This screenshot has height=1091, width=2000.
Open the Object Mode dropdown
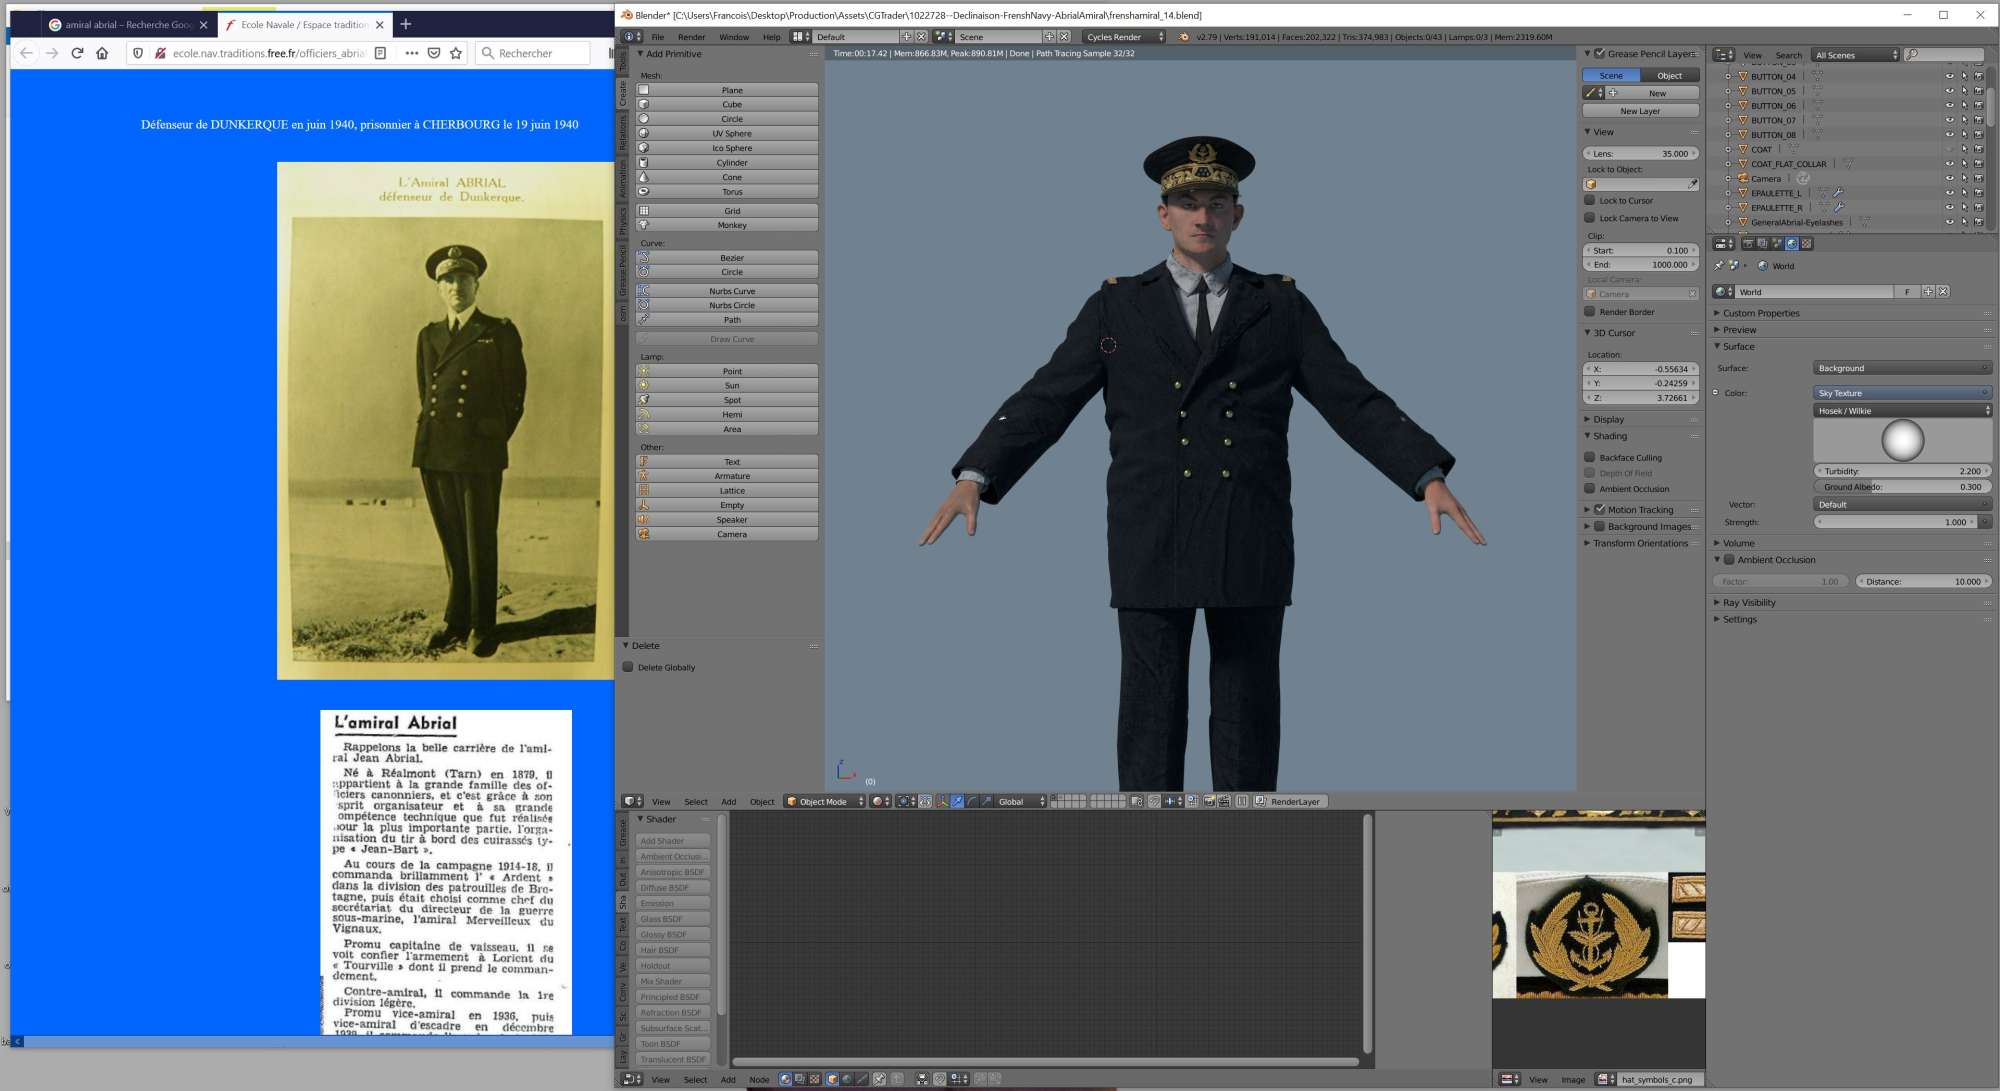click(x=824, y=802)
